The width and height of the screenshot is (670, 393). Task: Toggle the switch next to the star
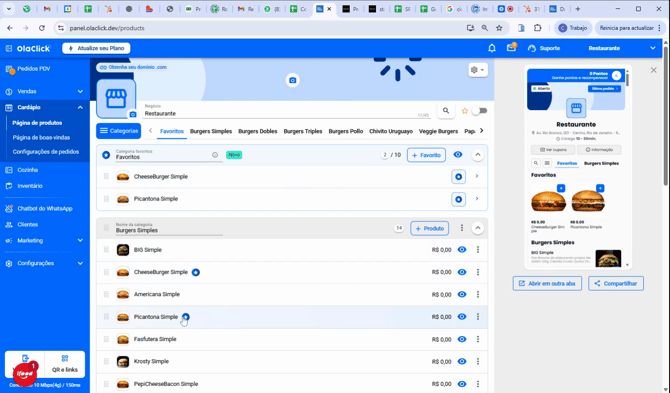click(x=480, y=111)
